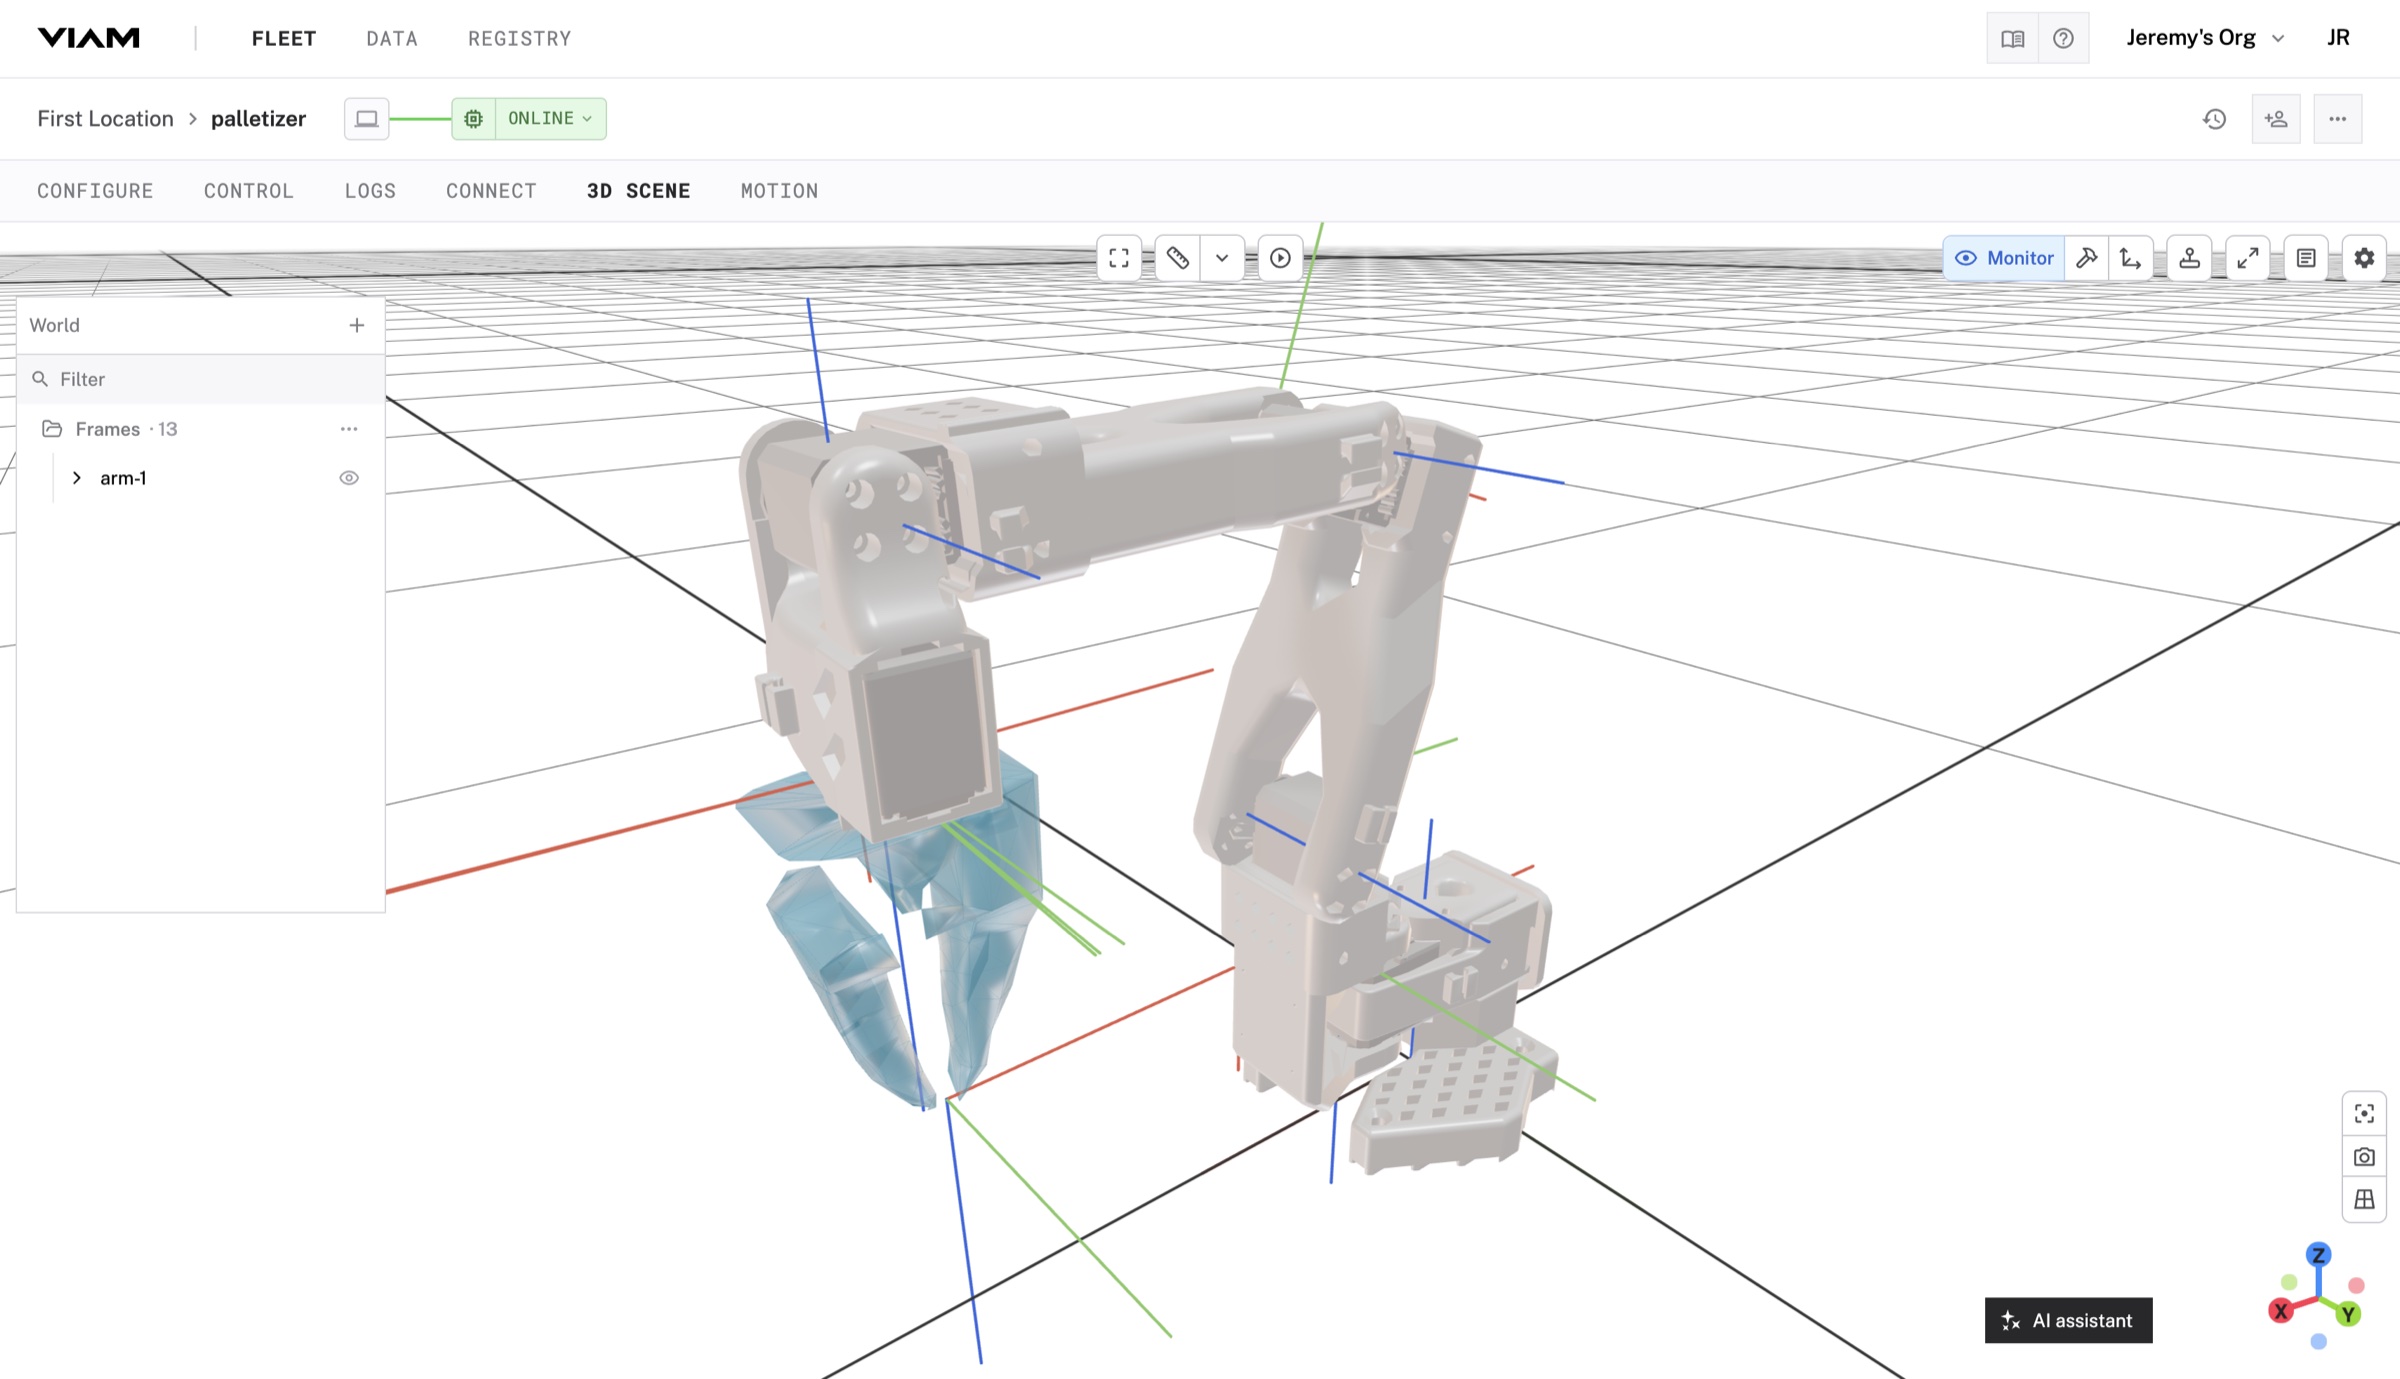The width and height of the screenshot is (2400, 1379).
Task: Open the documentation book icon
Action: pos(2012,38)
